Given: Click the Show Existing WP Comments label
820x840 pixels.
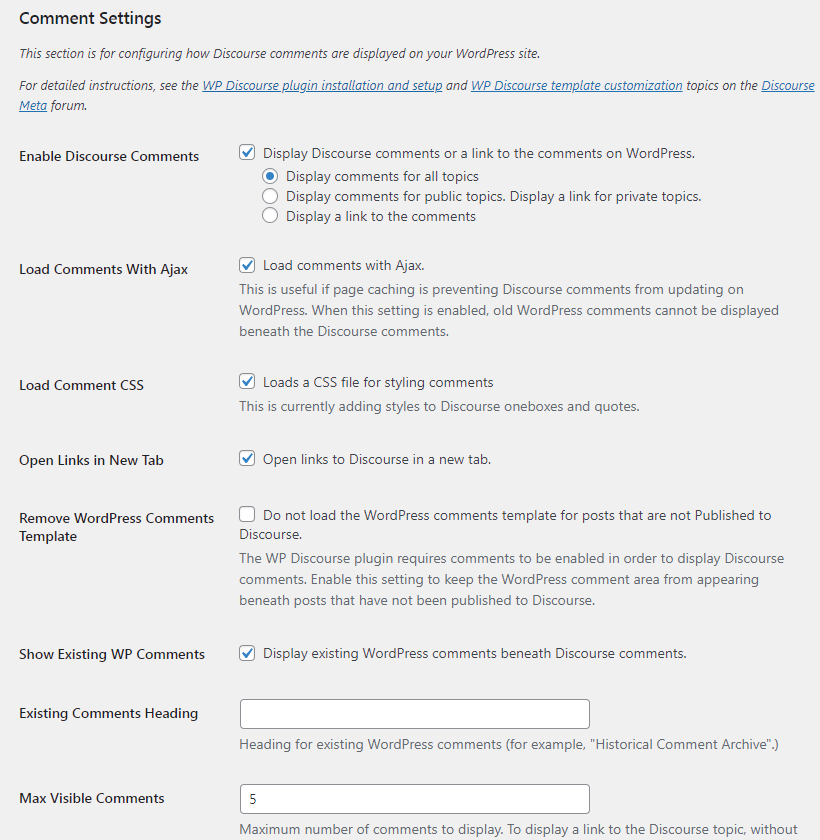Looking at the screenshot, I should [112, 654].
